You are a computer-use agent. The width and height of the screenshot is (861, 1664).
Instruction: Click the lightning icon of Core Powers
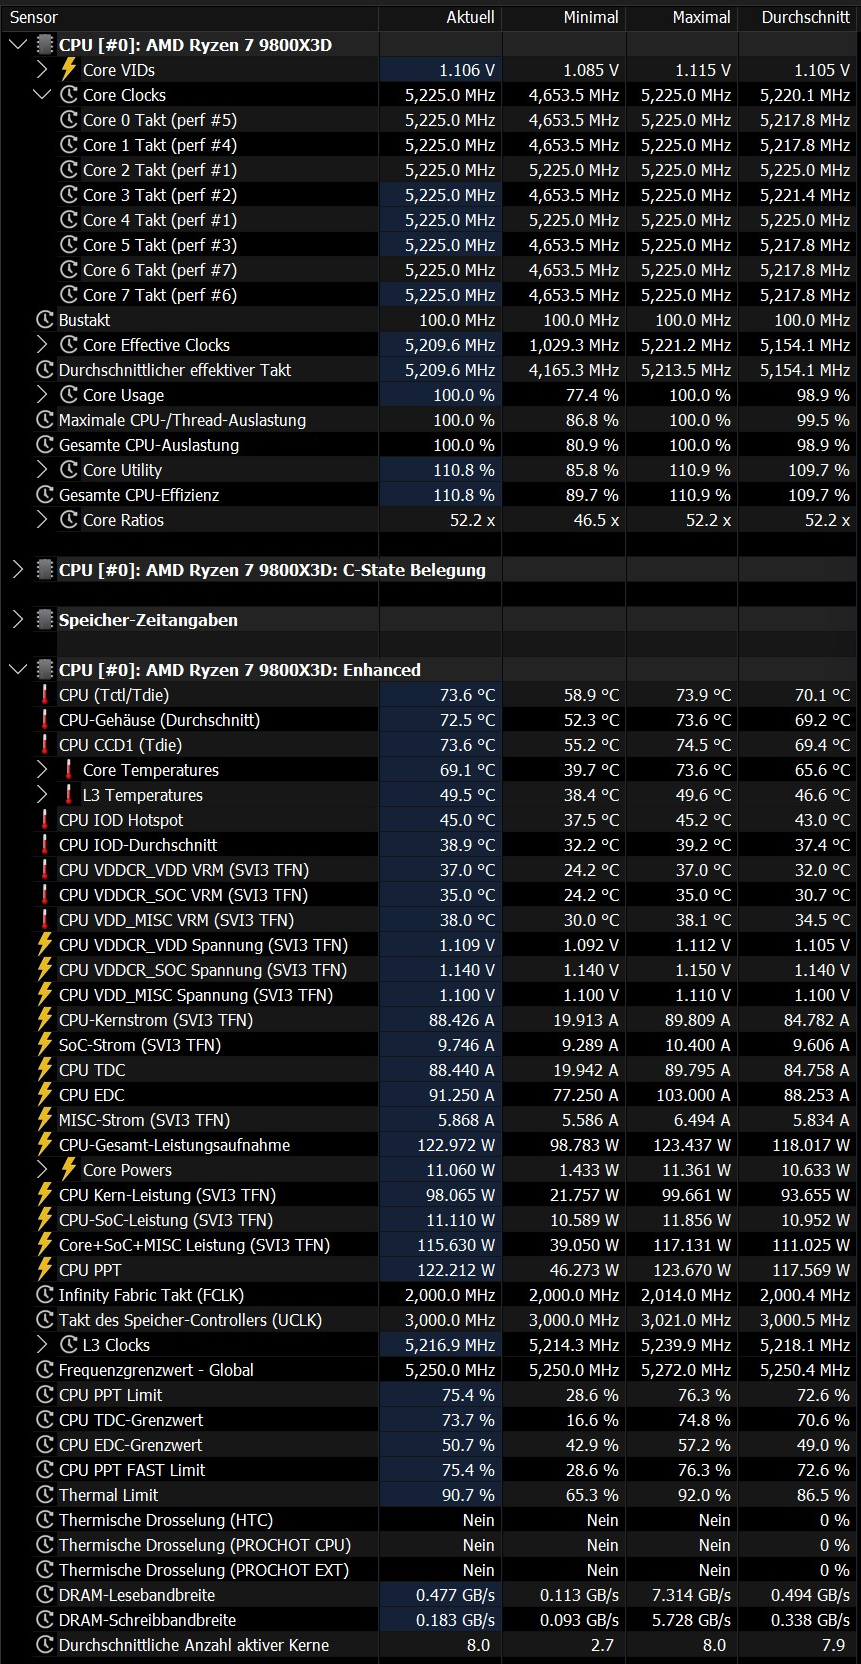[x=69, y=1170]
